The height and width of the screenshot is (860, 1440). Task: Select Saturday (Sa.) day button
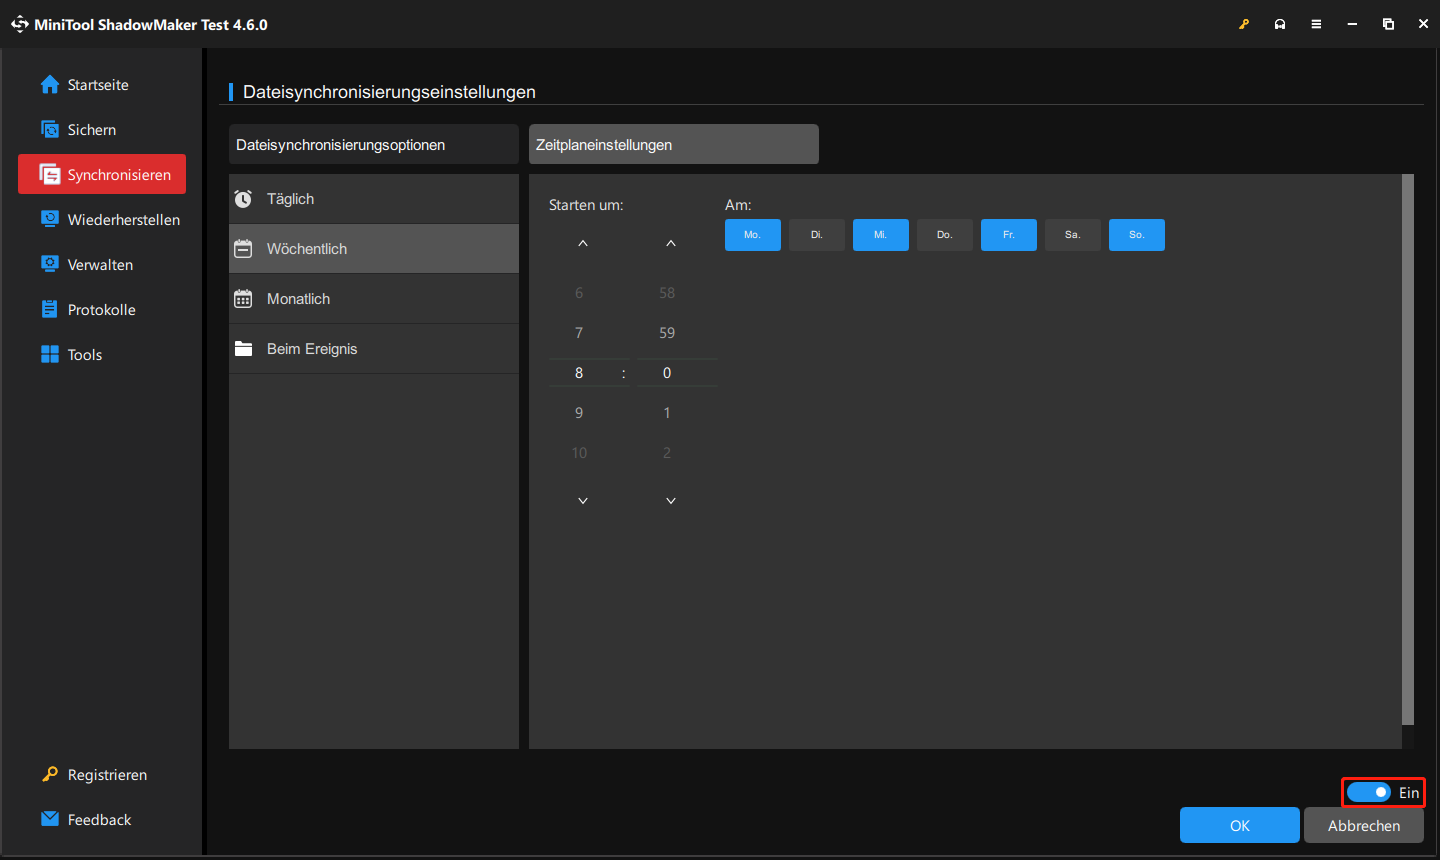point(1073,235)
